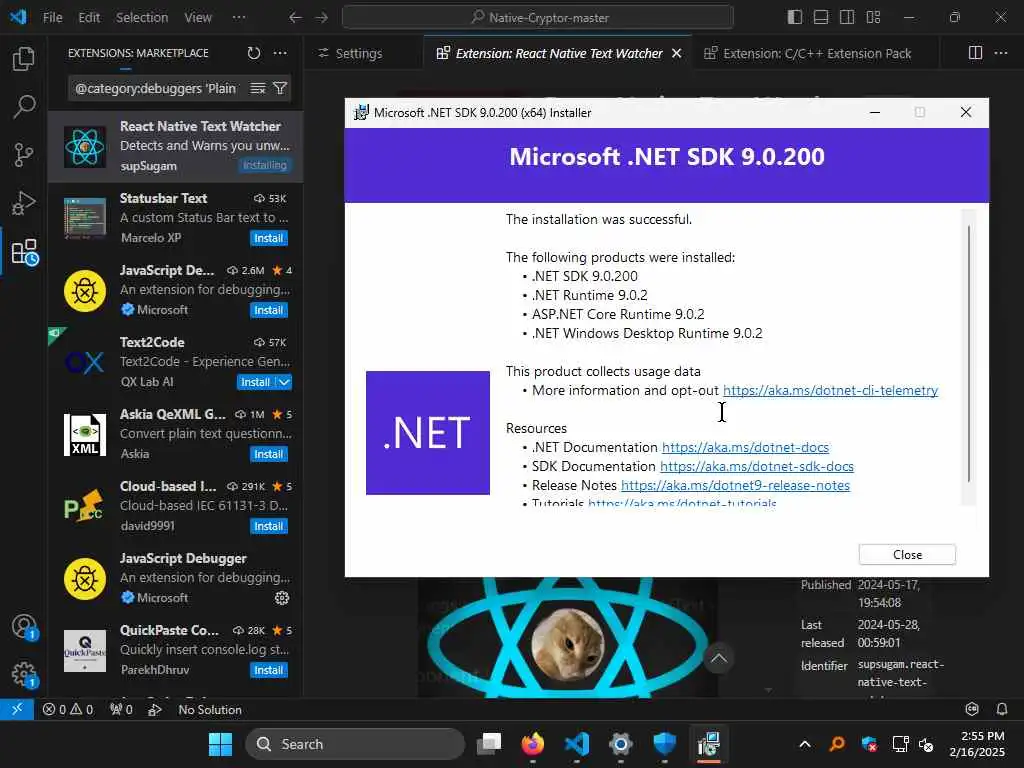The height and width of the screenshot is (768, 1024).
Task: Open Run and Debug view
Action: [24, 203]
